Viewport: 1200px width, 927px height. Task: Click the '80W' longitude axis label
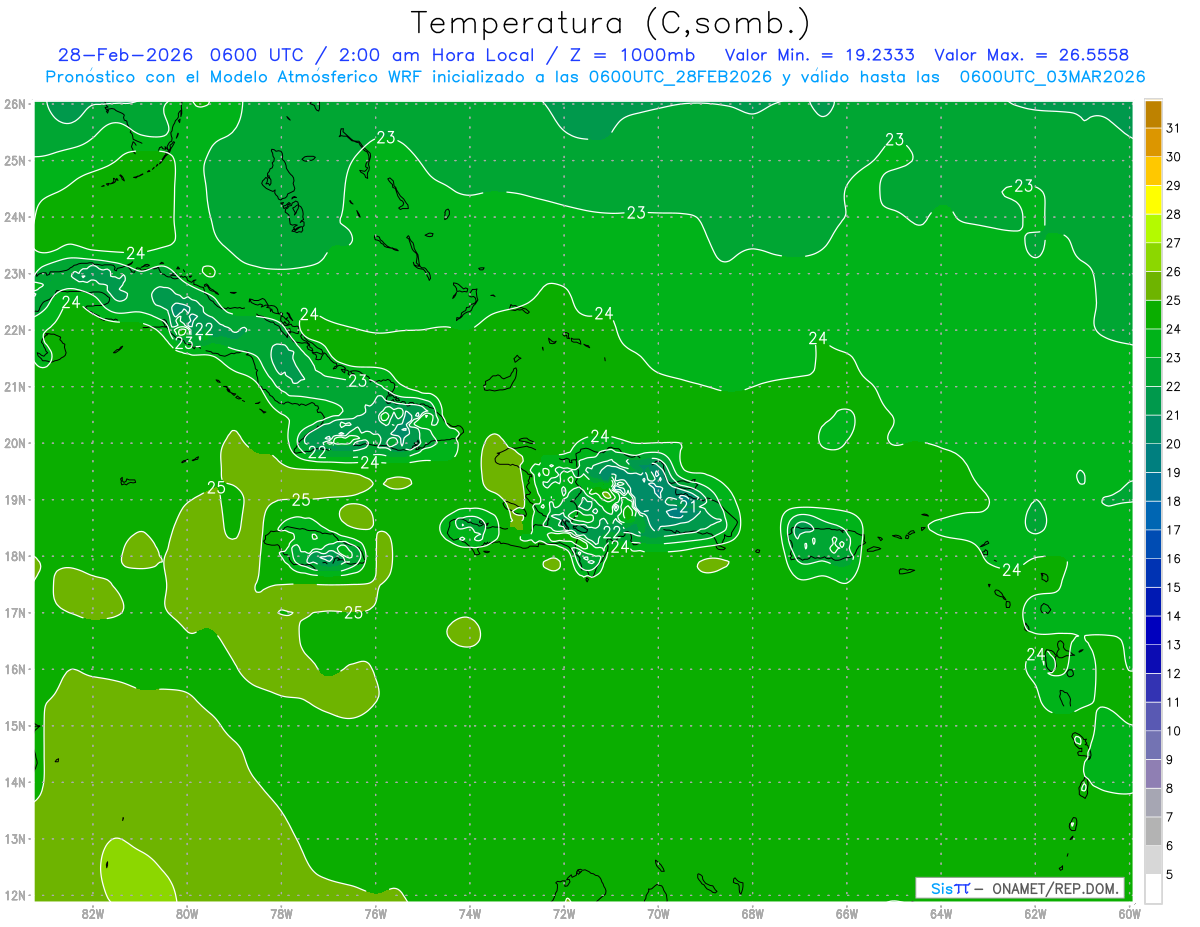click(x=187, y=912)
